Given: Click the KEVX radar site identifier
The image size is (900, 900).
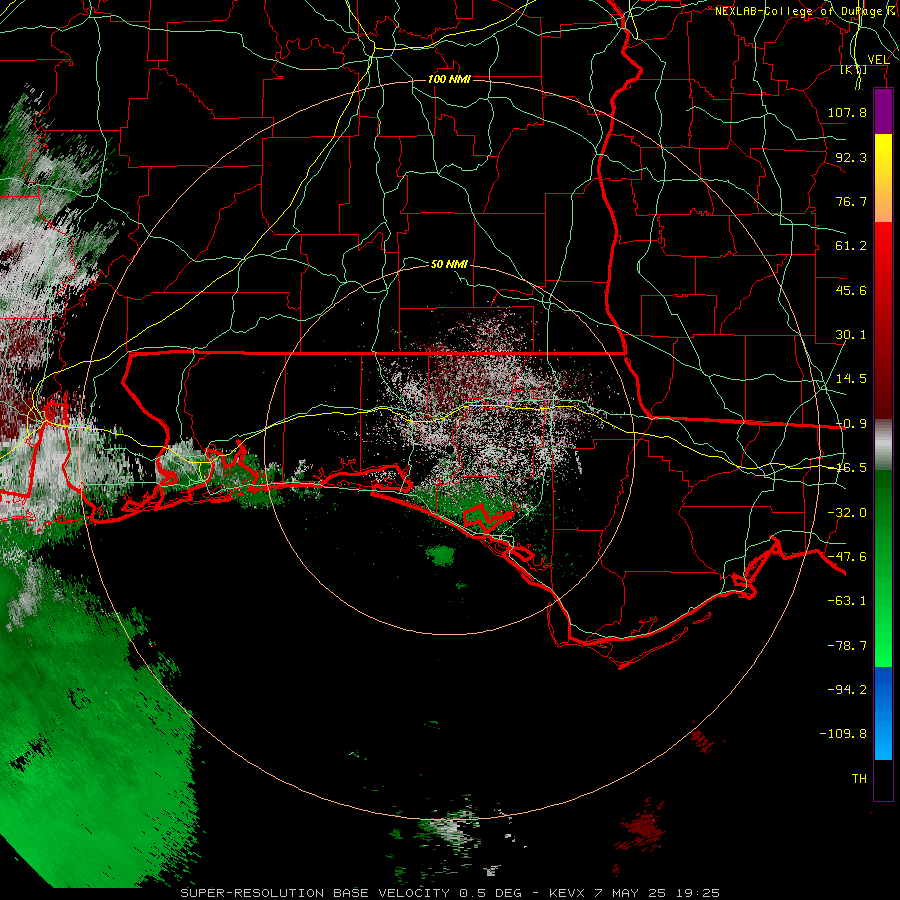Looking at the screenshot, I should pyautogui.click(x=567, y=893).
